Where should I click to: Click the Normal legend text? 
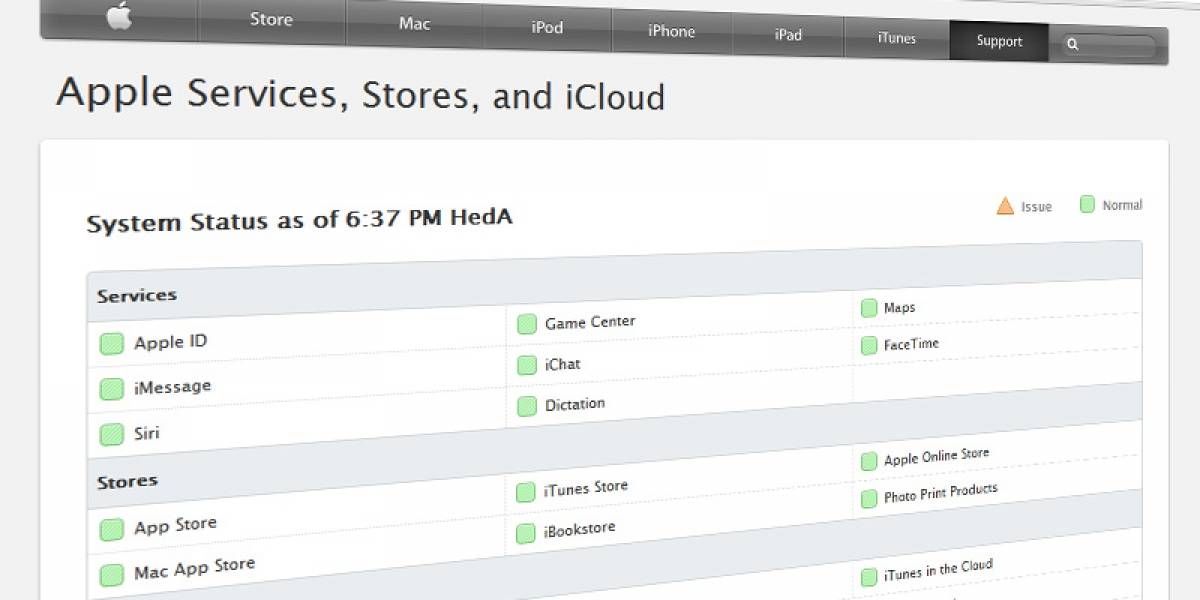(1122, 205)
